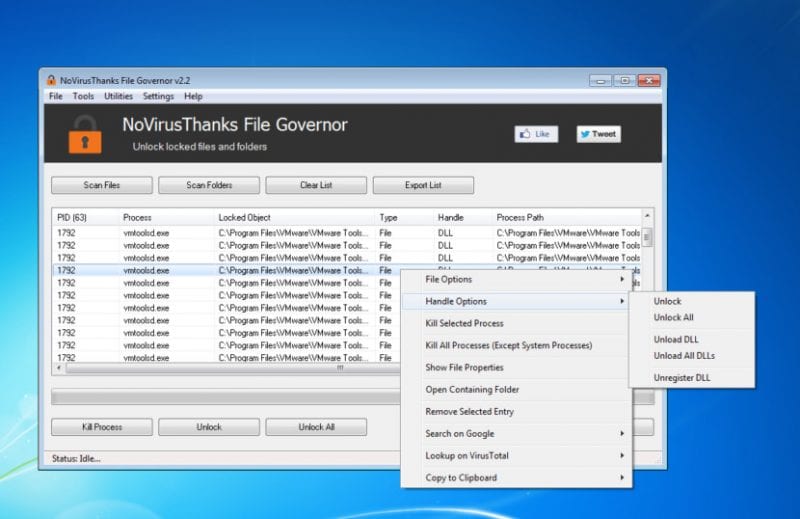Click the horizontal scrollbar thumb of the list
Screen dimensions: 800x519
(x=232, y=368)
